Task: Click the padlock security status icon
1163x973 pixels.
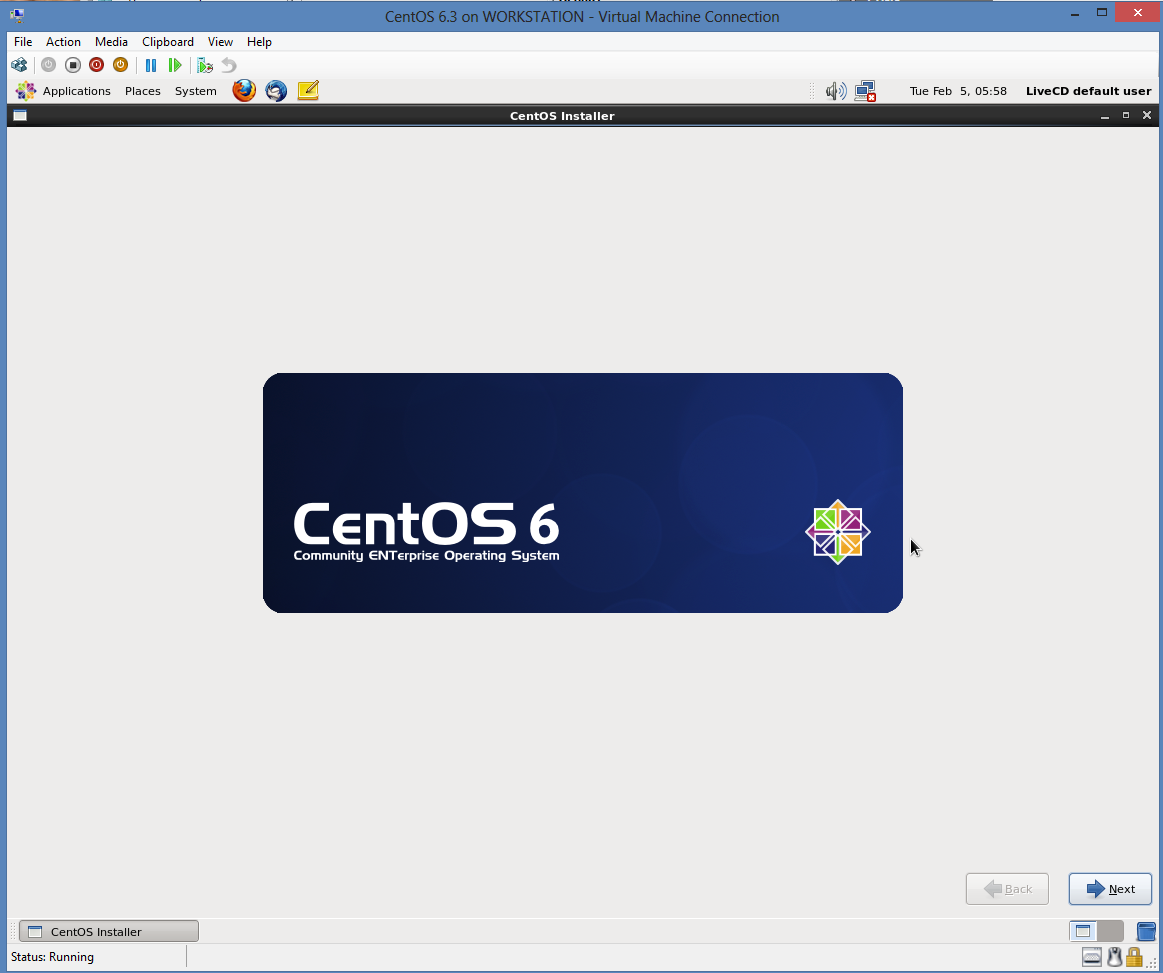Action: tap(1133, 957)
